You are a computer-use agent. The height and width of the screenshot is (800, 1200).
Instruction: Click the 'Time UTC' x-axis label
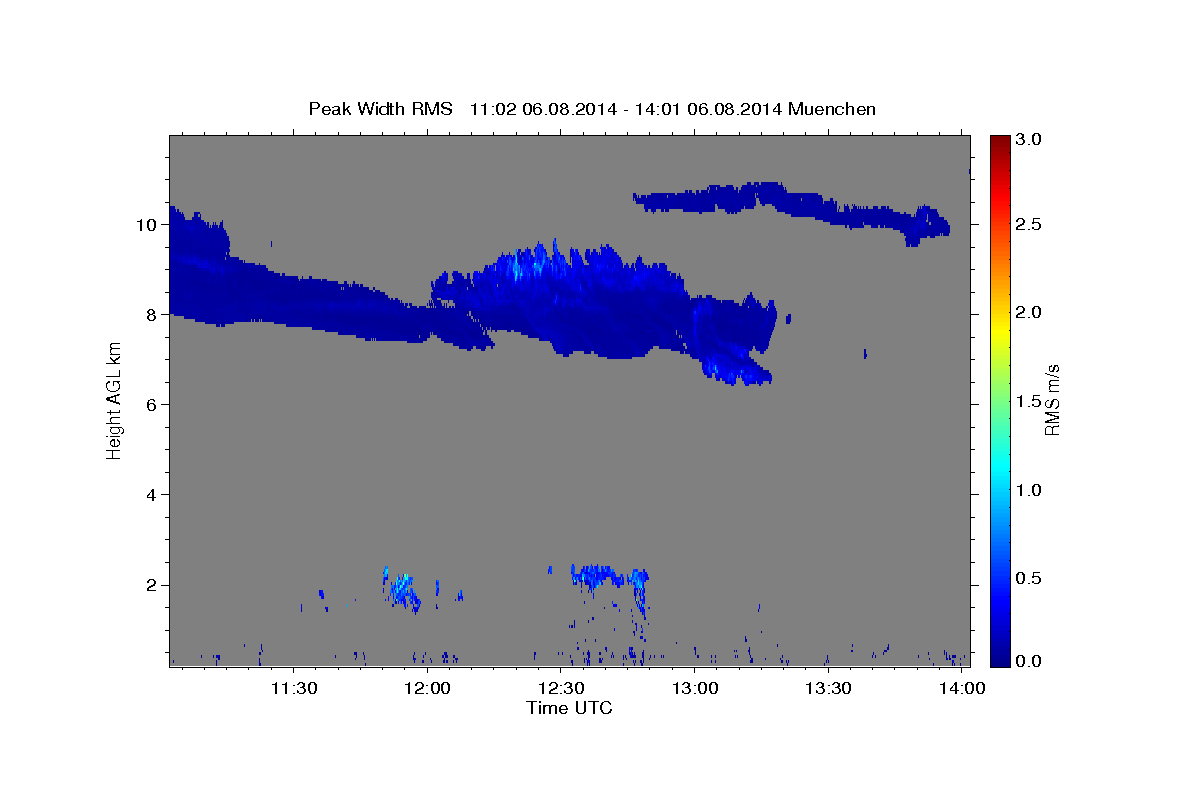569,708
